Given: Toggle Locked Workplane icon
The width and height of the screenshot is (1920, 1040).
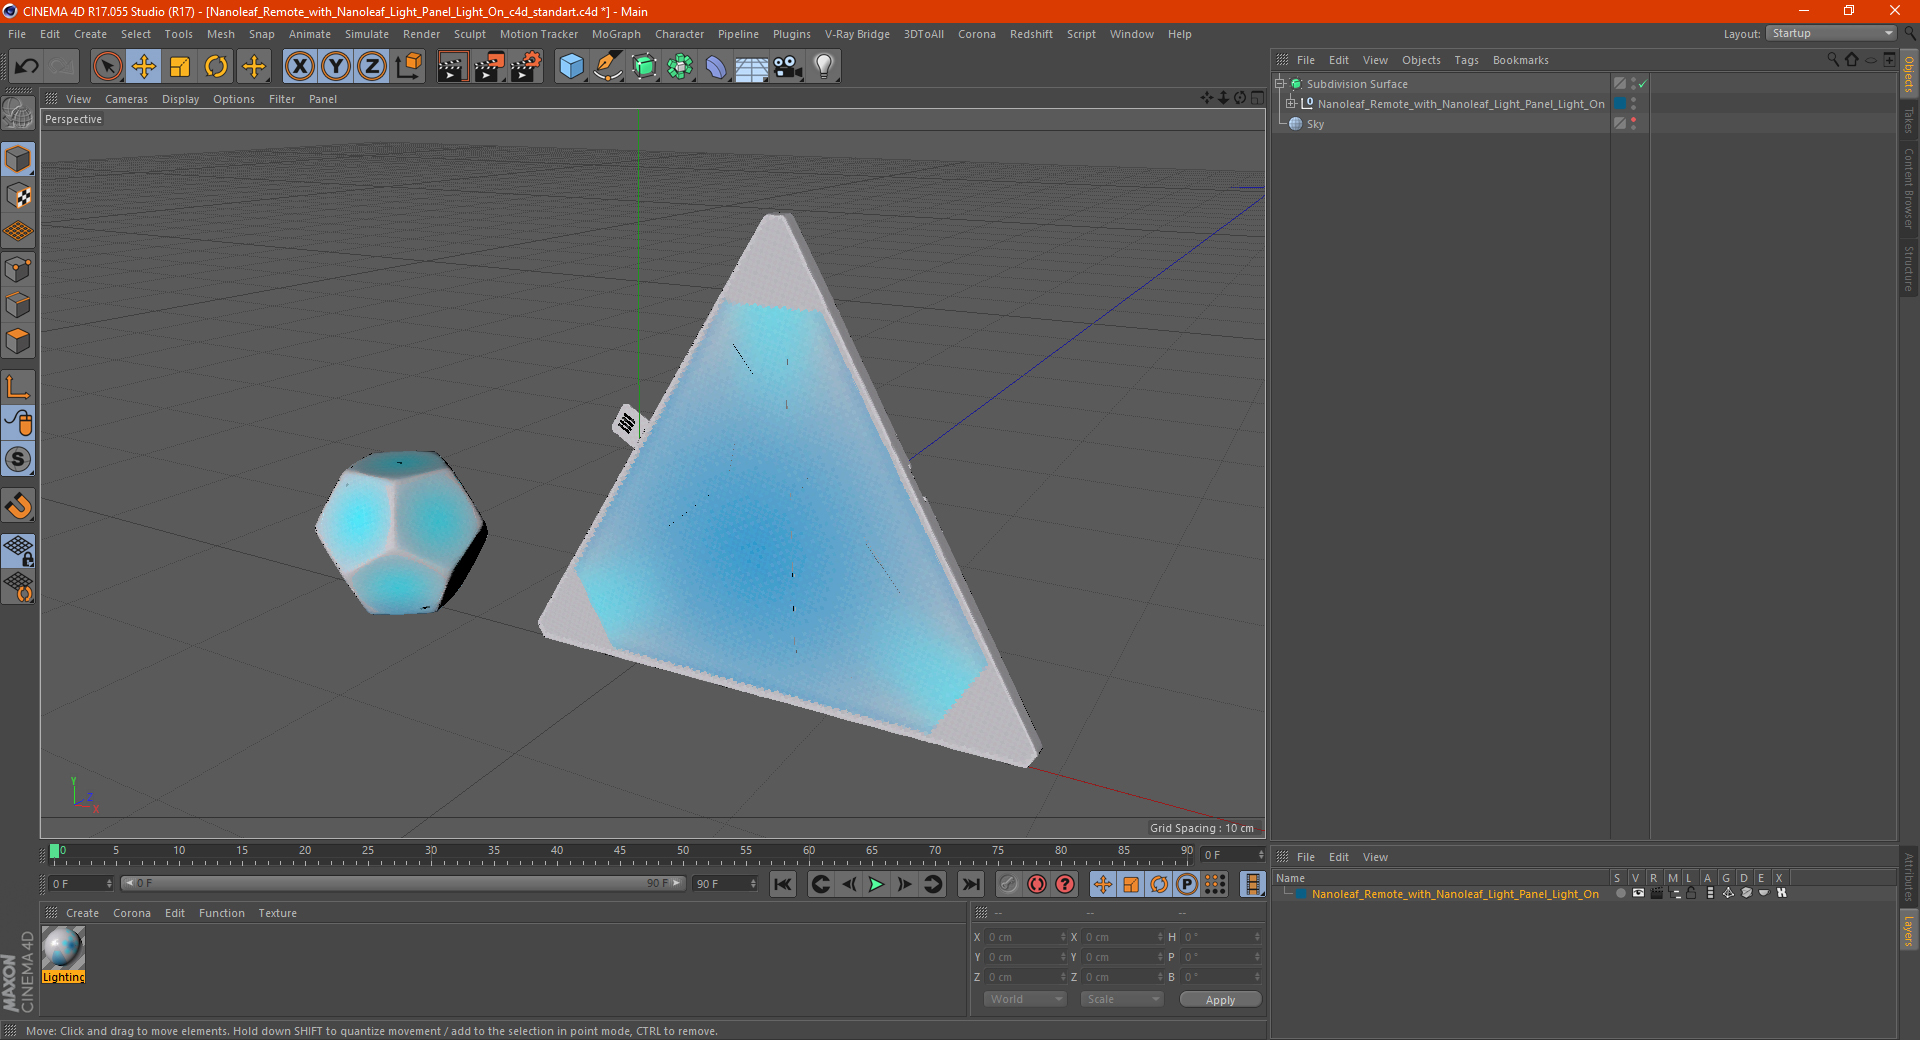Looking at the screenshot, I should 18,550.
